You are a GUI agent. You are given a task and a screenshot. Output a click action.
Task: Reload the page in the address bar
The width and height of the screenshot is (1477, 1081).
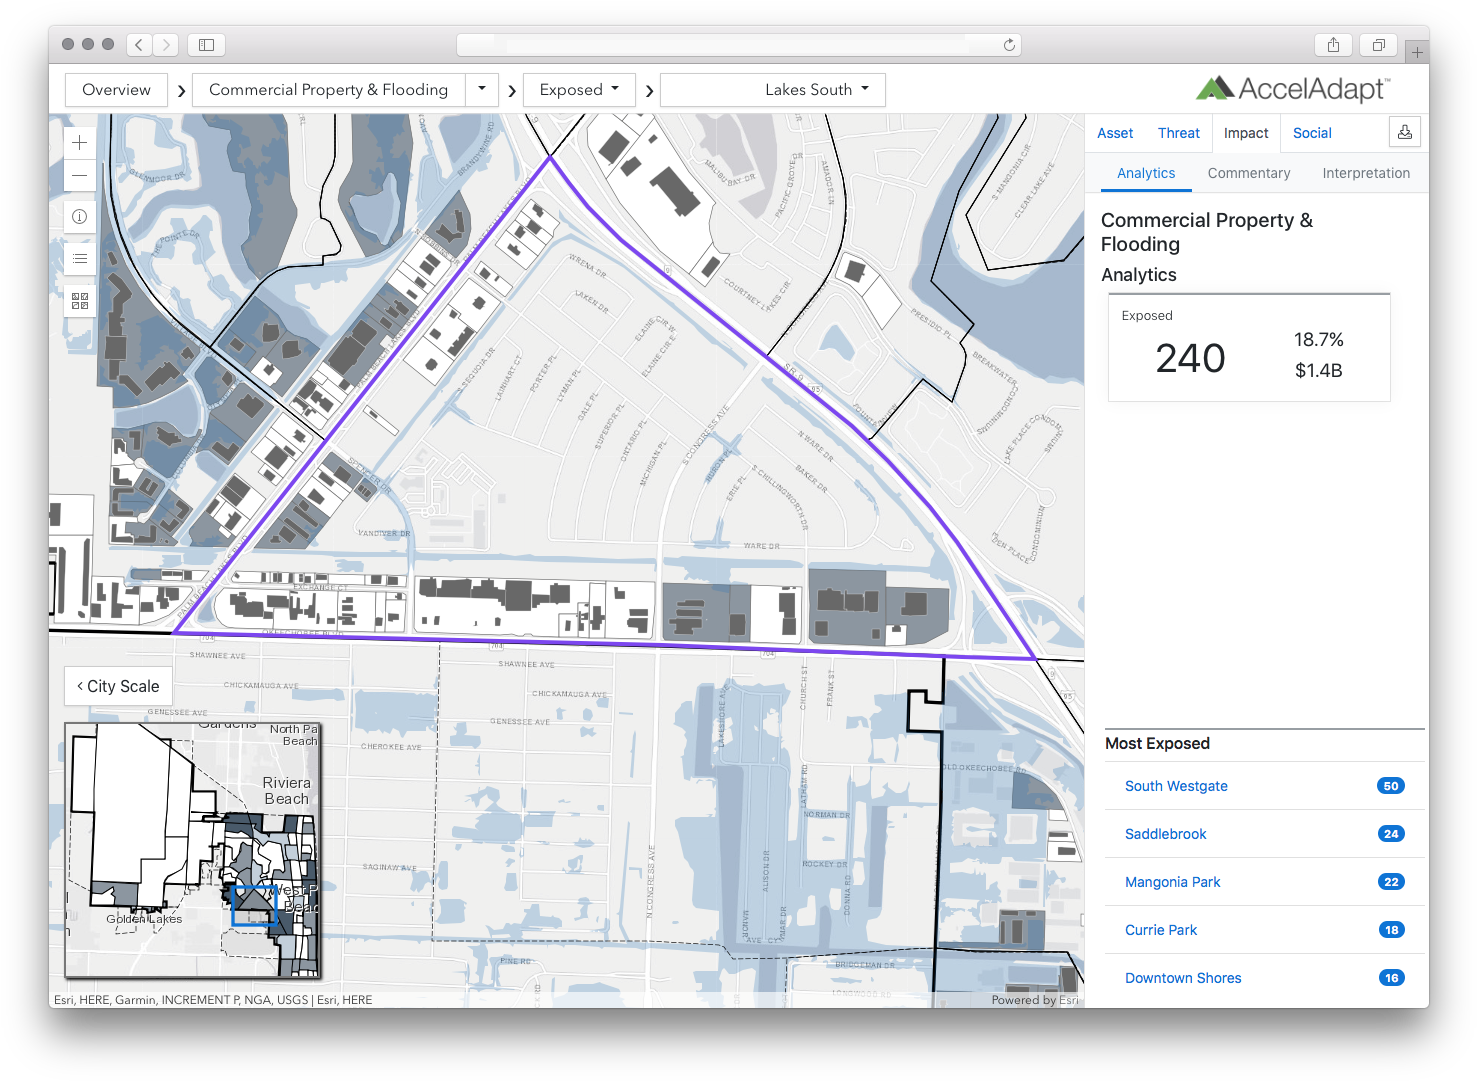[1010, 44]
